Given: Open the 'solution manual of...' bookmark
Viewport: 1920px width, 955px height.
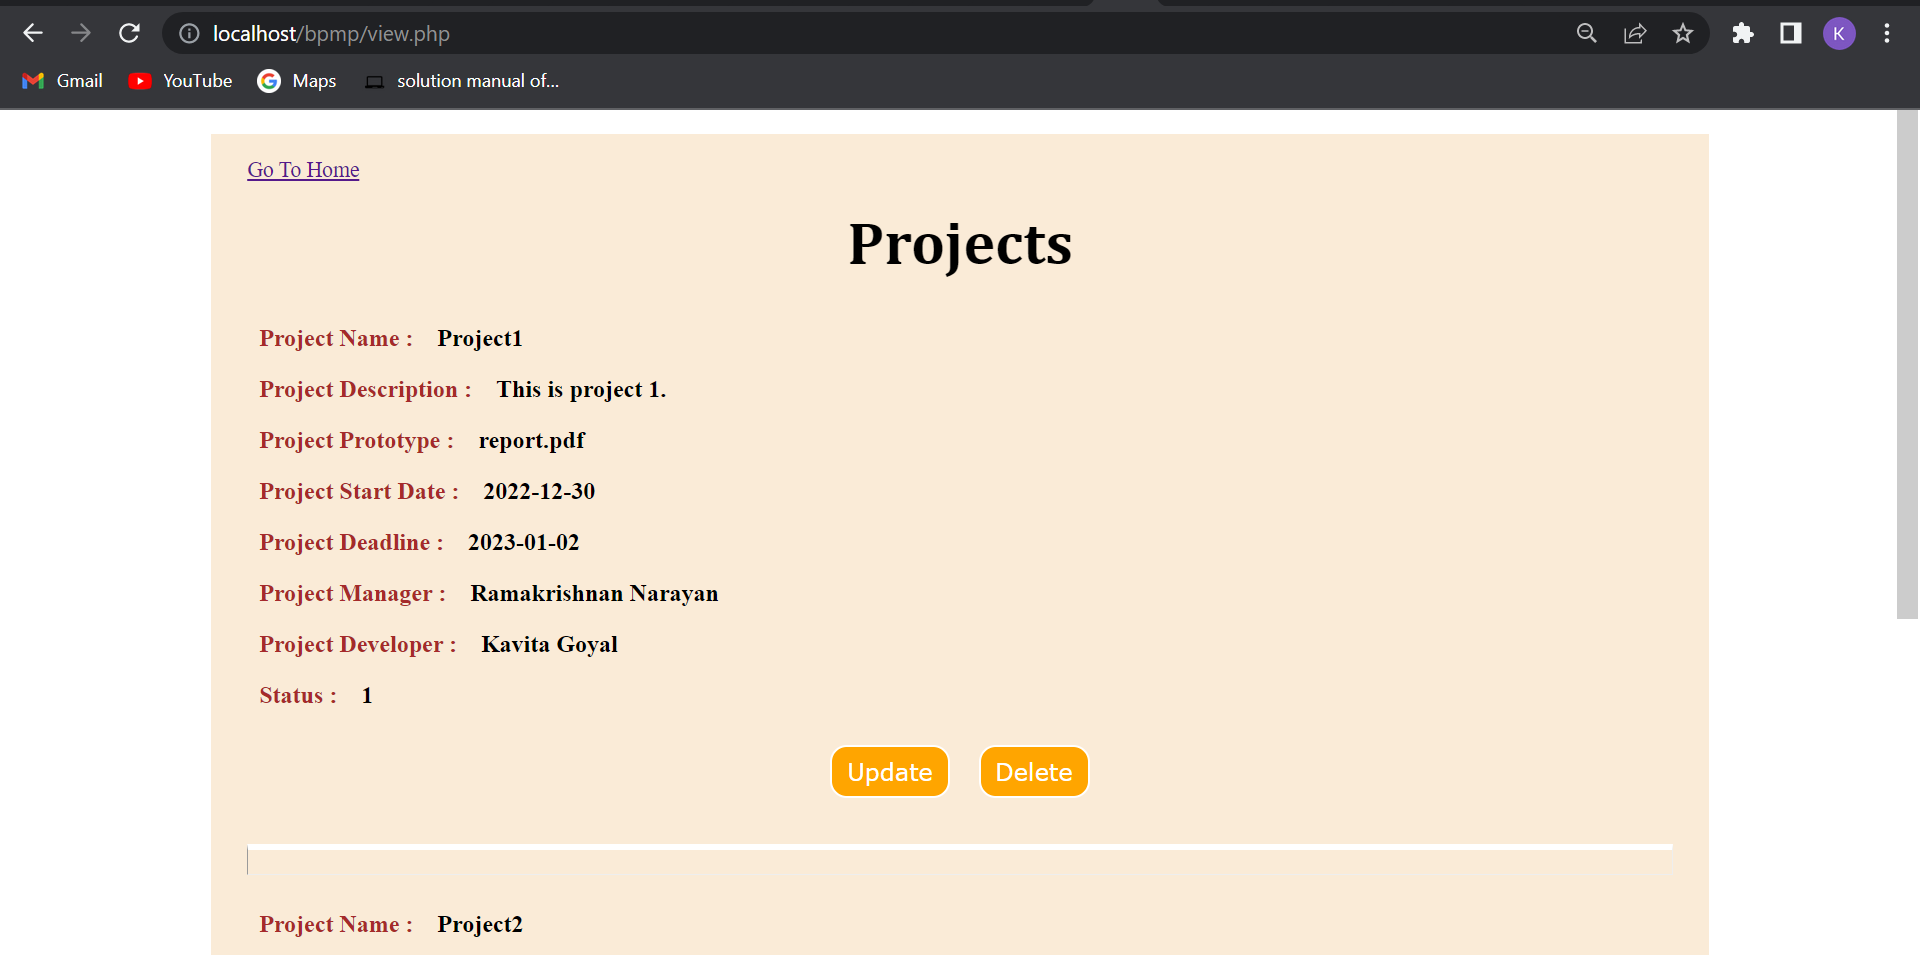Looking at the screenshot, I should [460, 81].
